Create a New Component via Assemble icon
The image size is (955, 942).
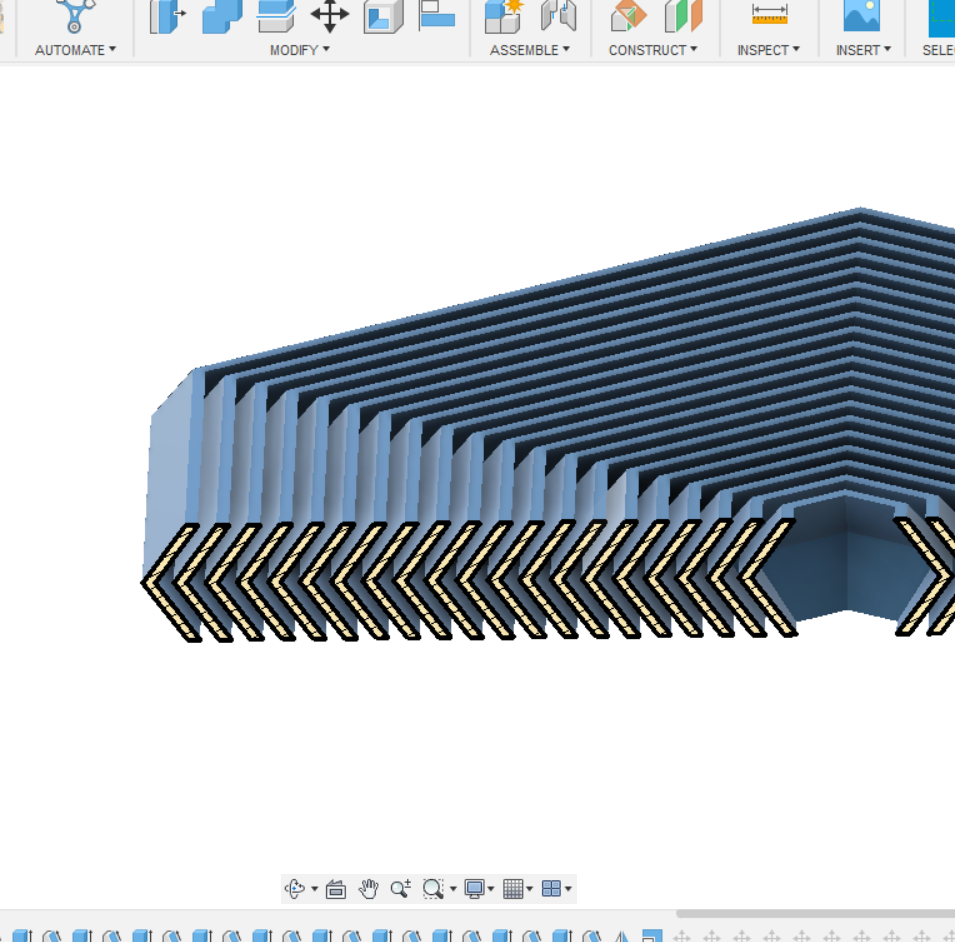click(504, 16)
